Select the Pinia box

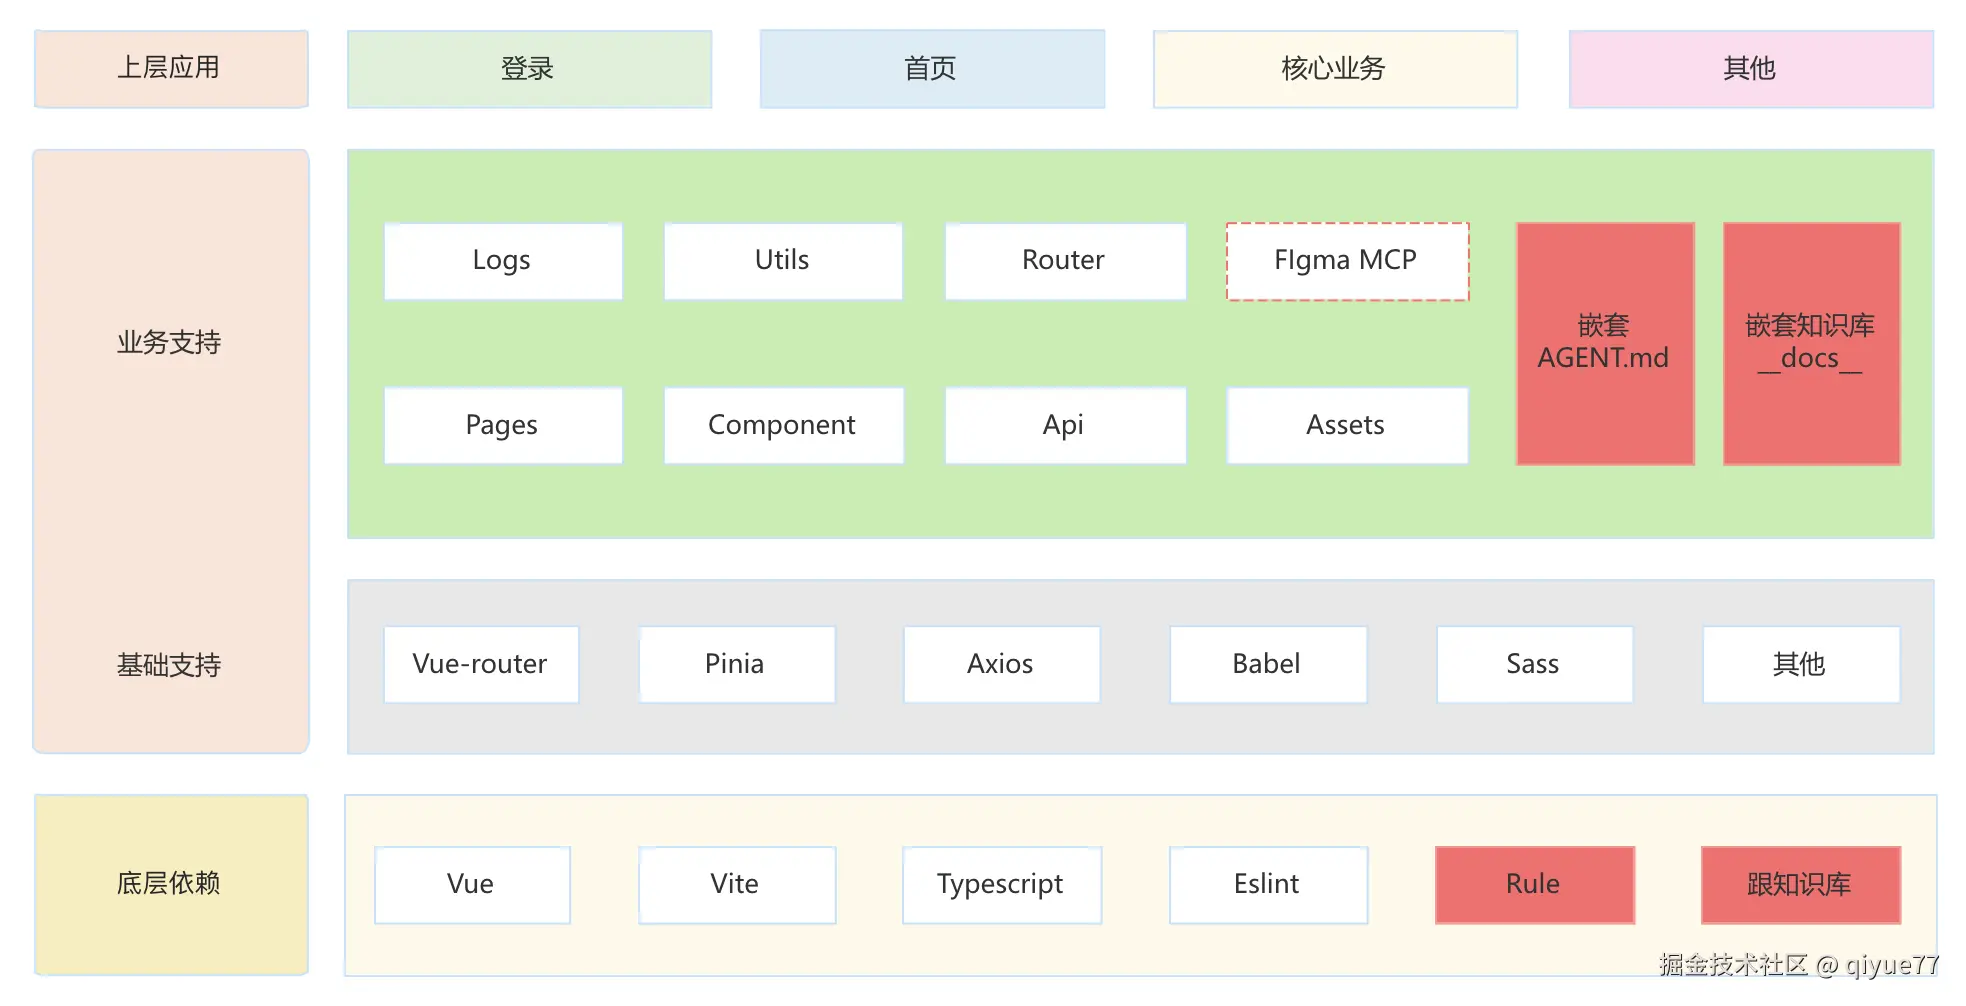tap(737, 665)
